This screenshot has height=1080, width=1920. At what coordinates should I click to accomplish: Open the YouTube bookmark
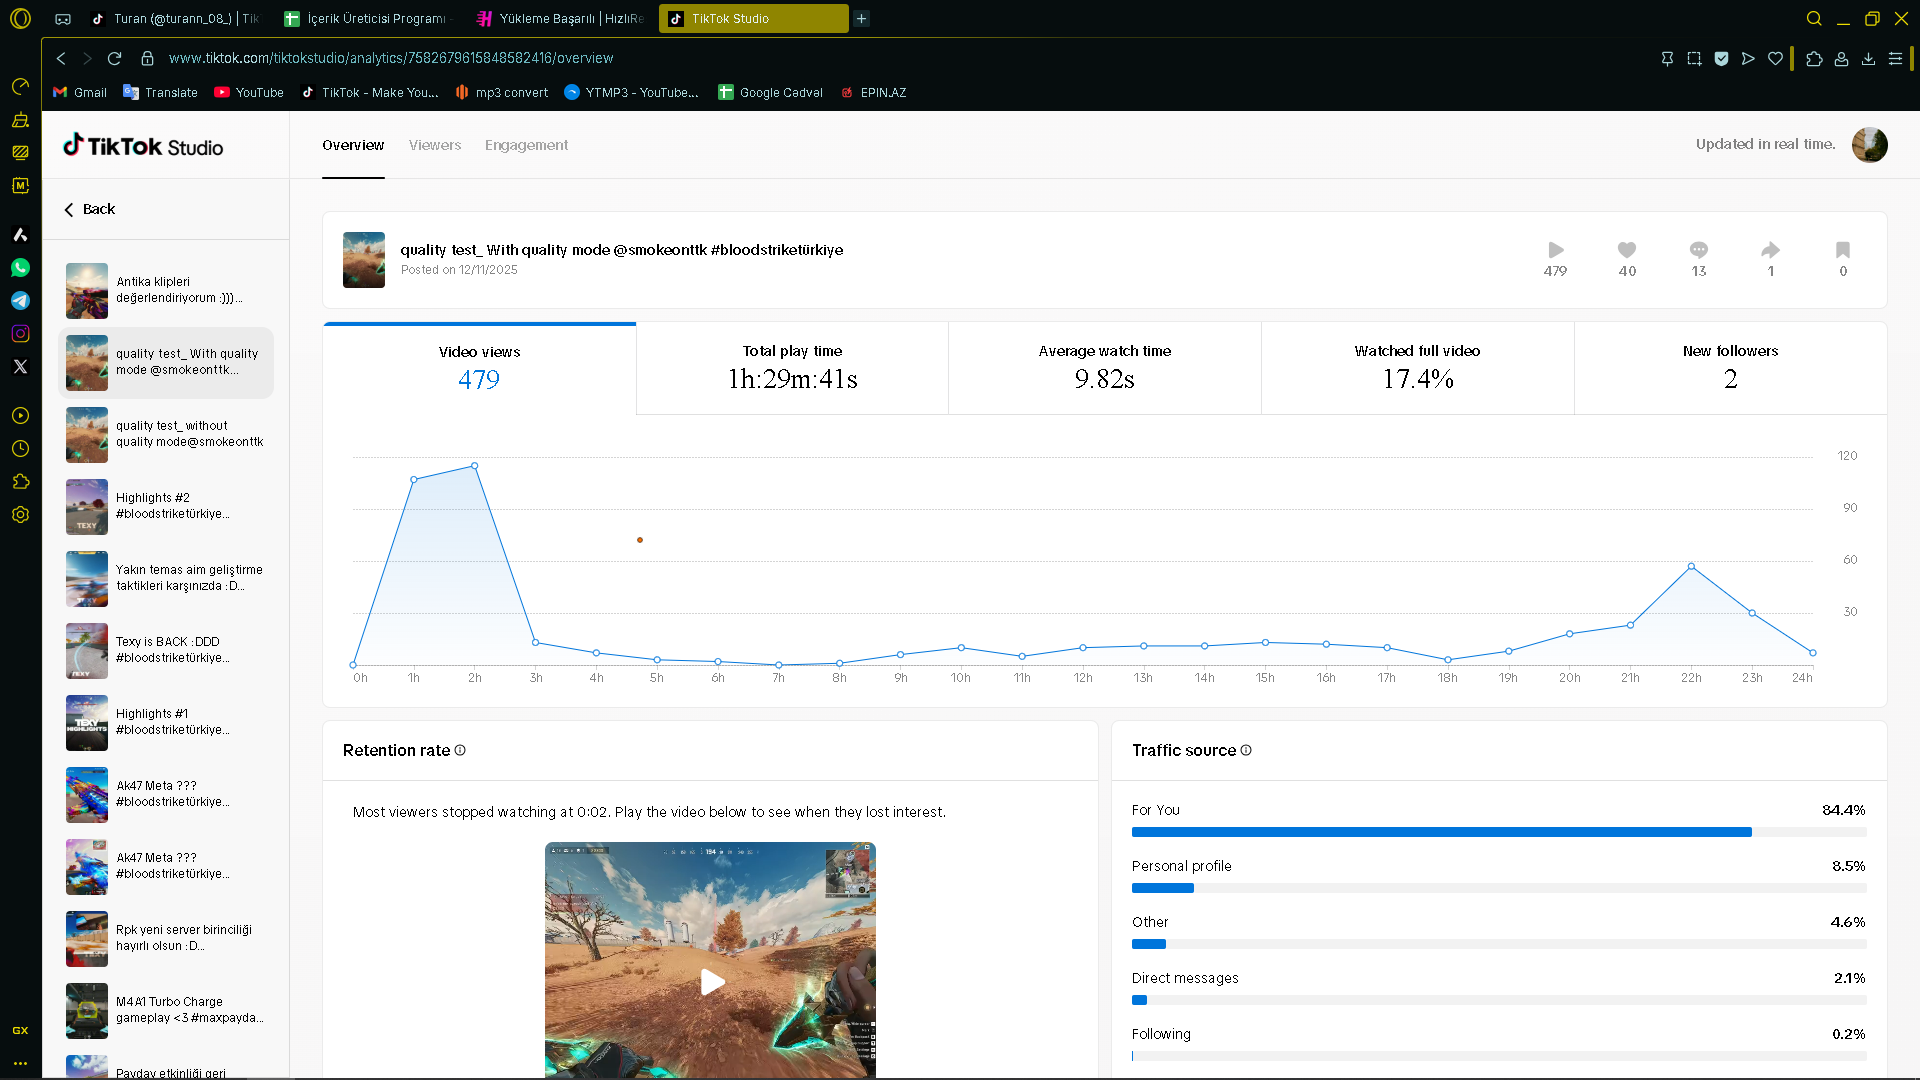pyautogui.click(x=249, y=92)
